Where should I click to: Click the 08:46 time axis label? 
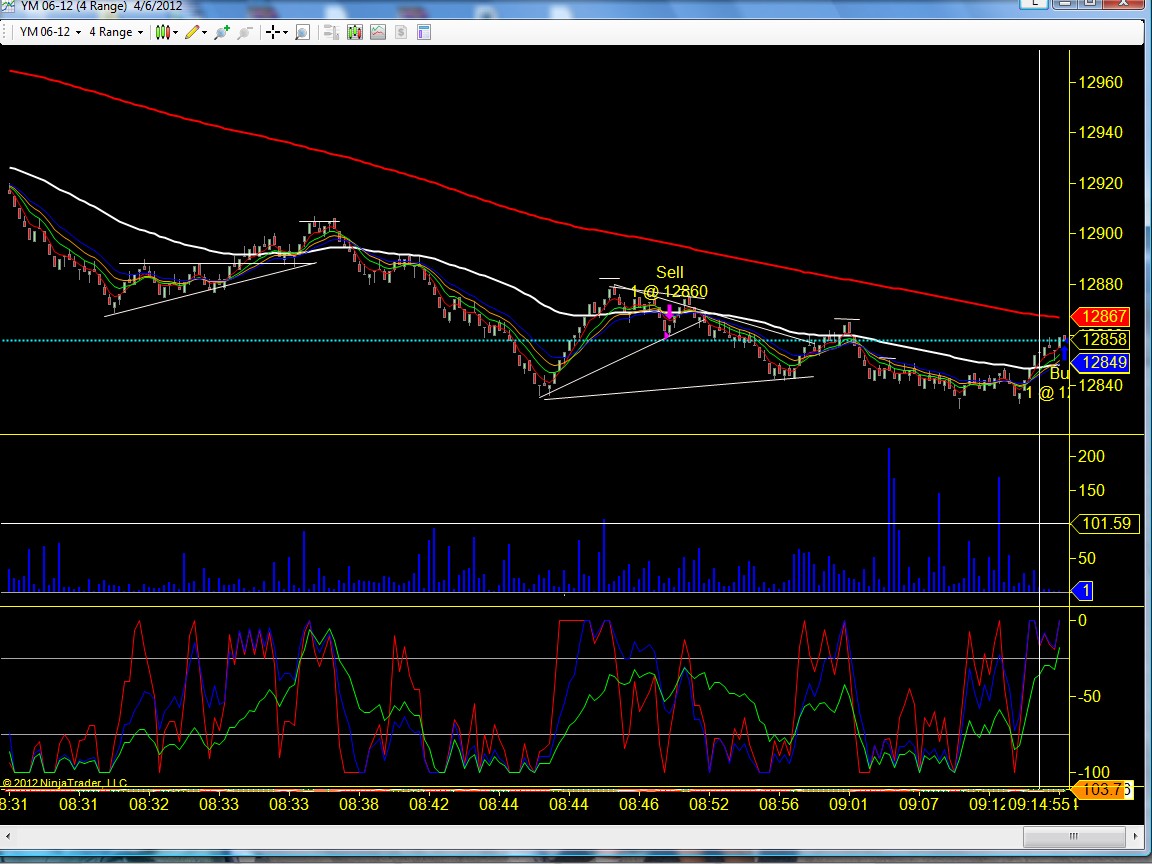639,804
